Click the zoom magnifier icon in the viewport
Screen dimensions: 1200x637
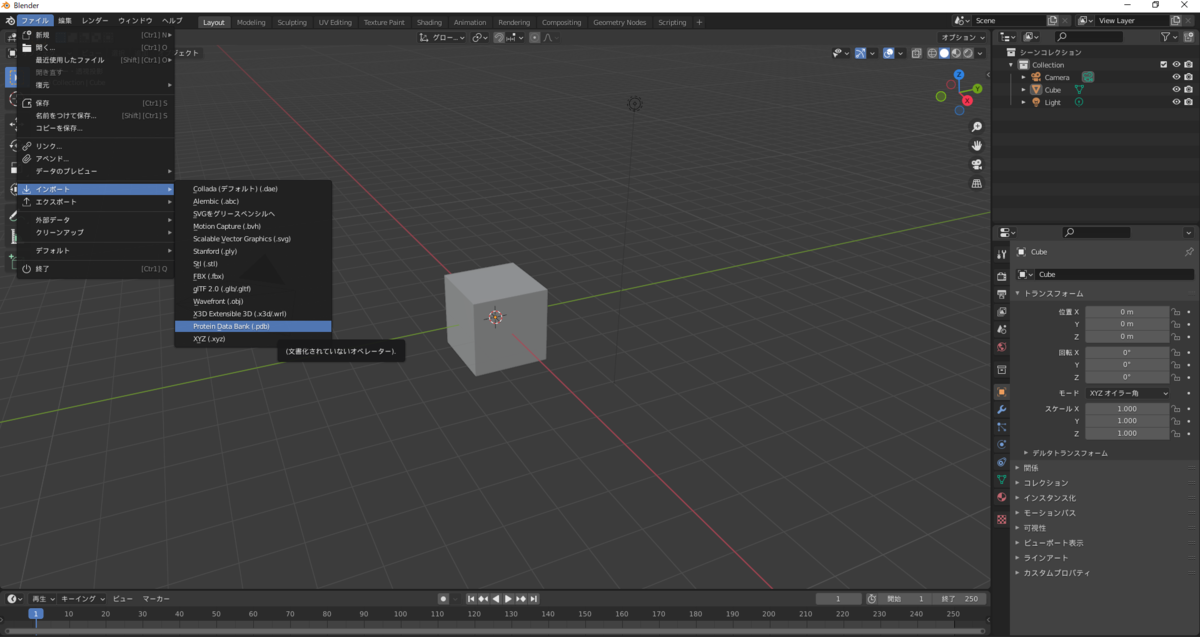click(x=976, y=127)
